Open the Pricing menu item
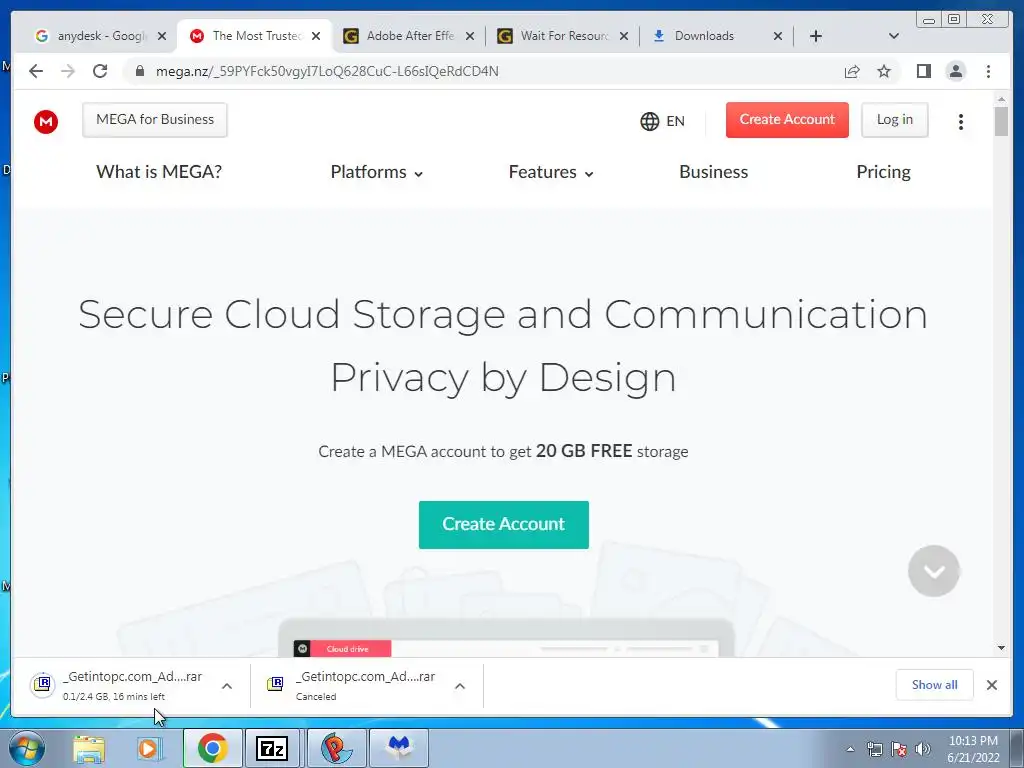This screenshot has height=768, width=1024. pyautogui.click(x=883, y=172)
